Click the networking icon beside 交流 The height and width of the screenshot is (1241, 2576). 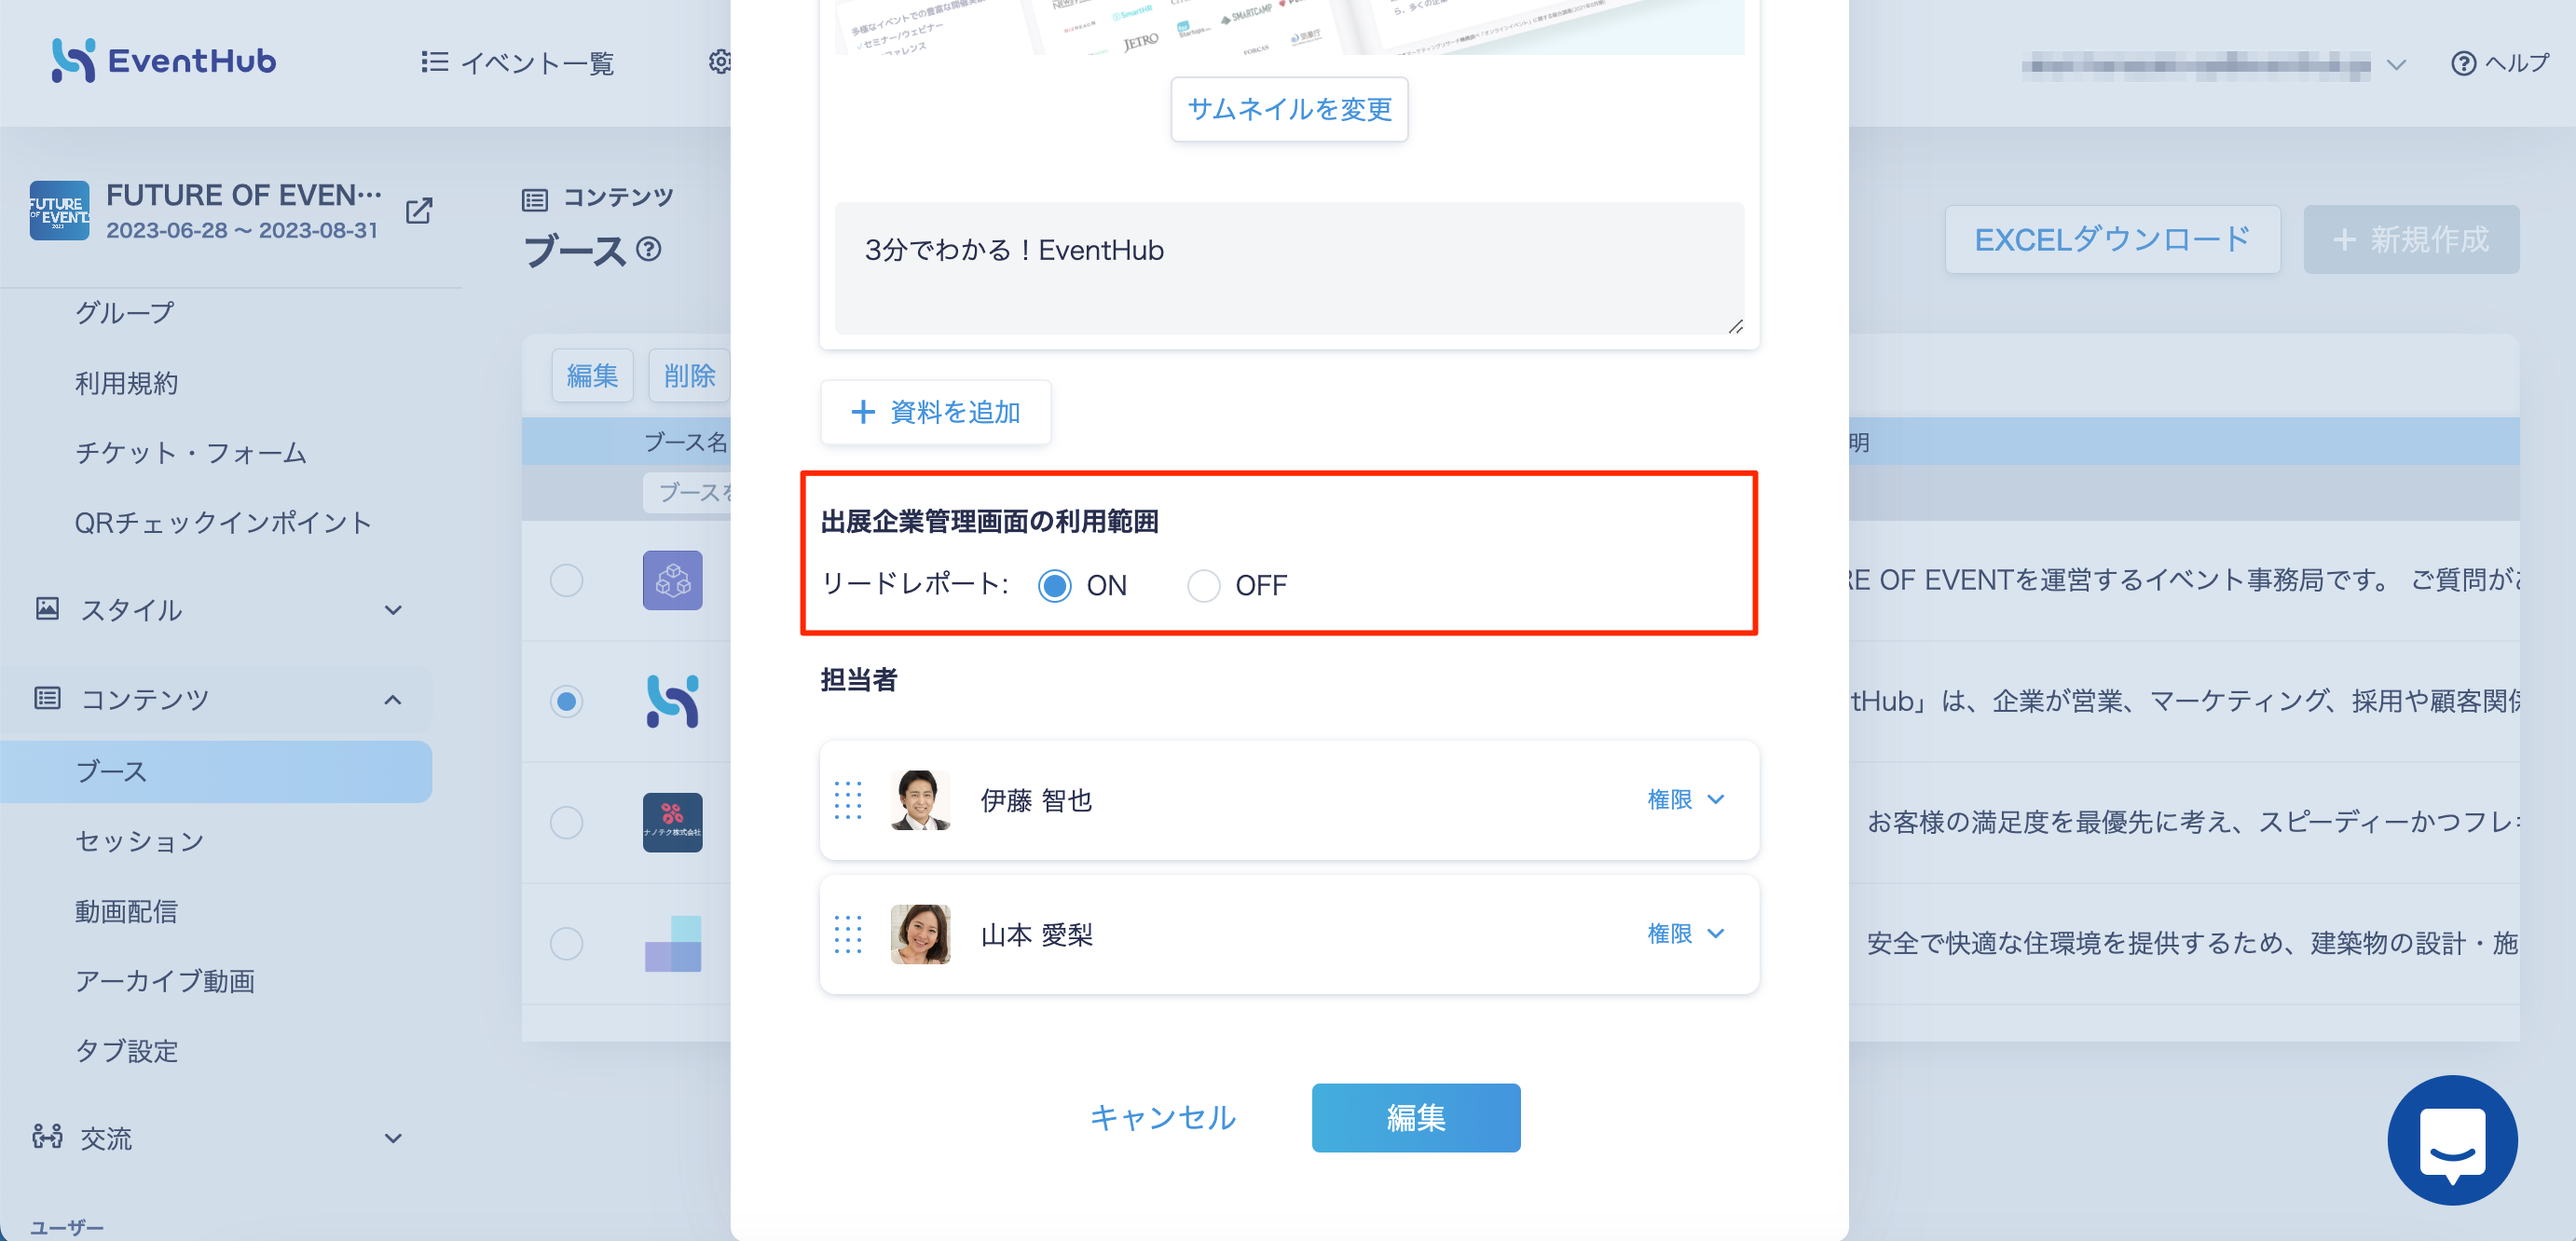(x=47, y=1137)
